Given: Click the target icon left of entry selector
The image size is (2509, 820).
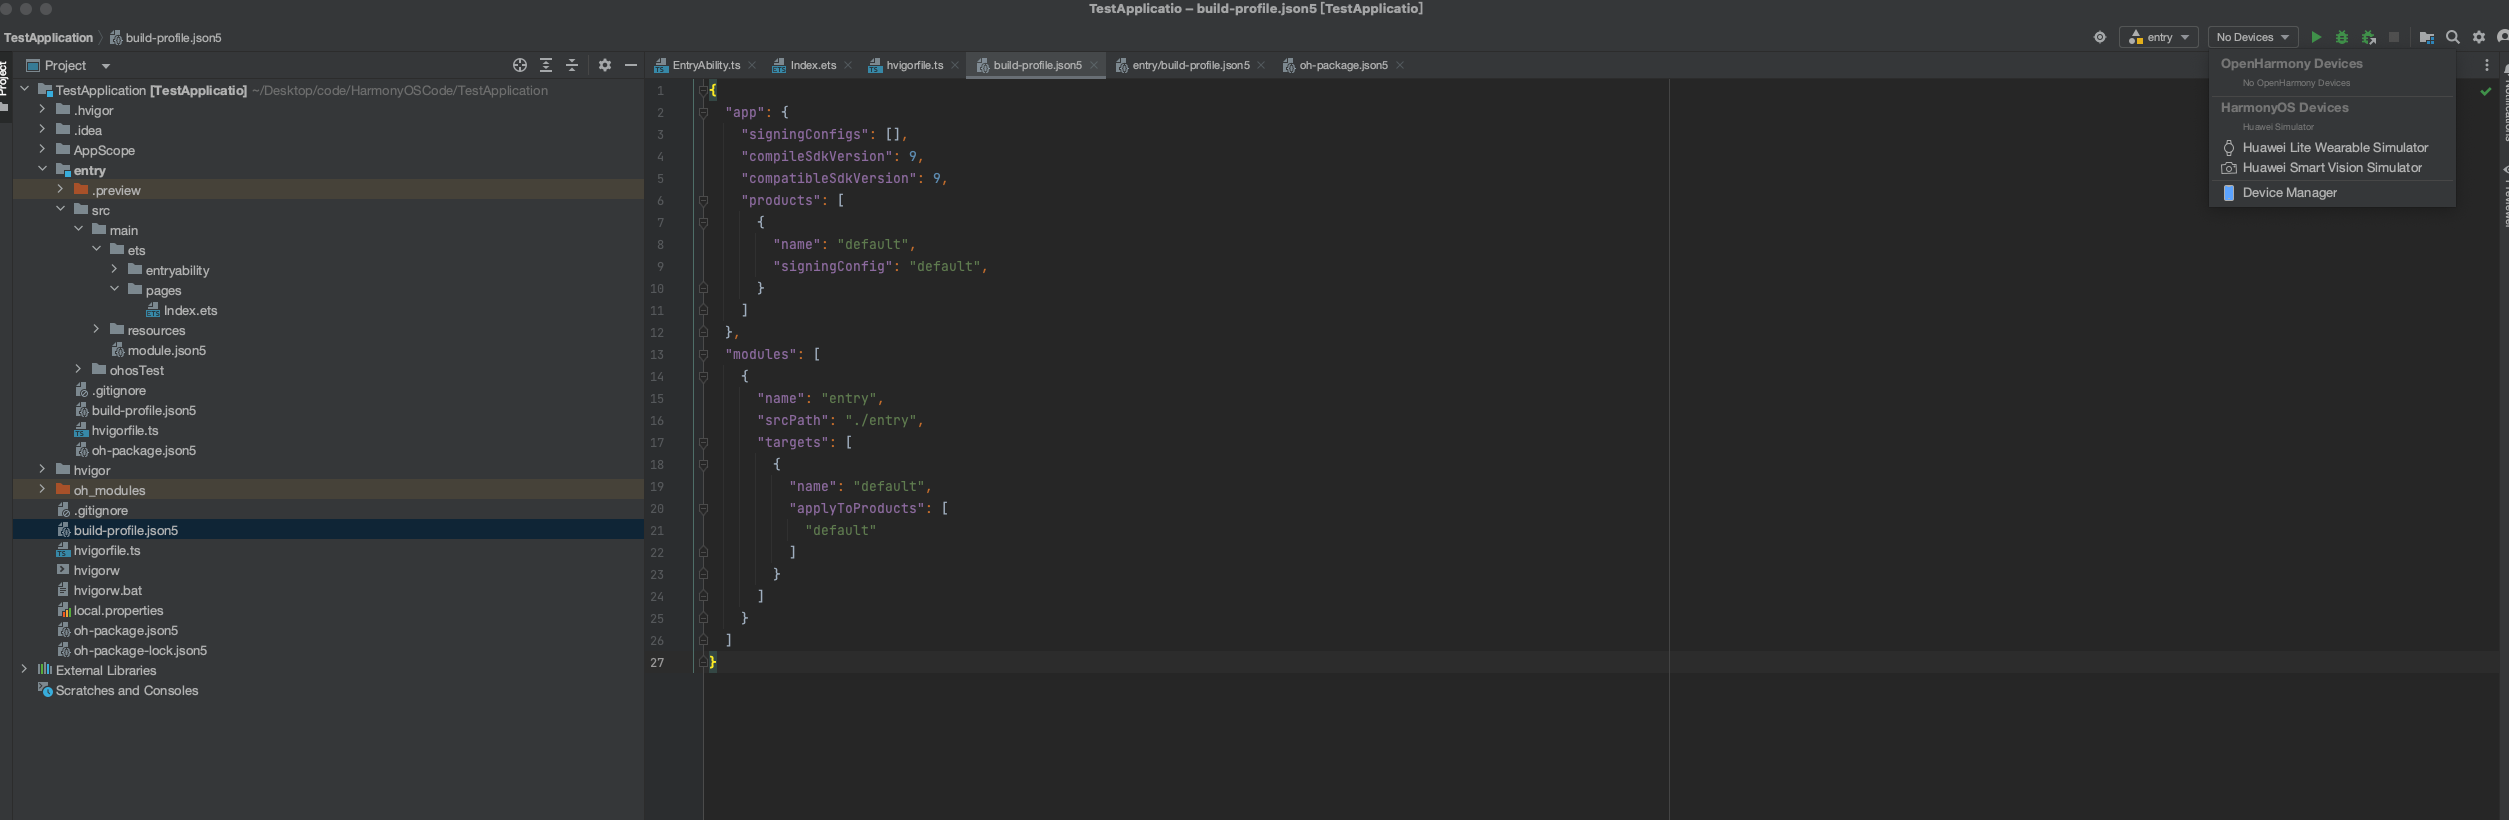Looking at the screenshot, I should tap(2100, 37).
